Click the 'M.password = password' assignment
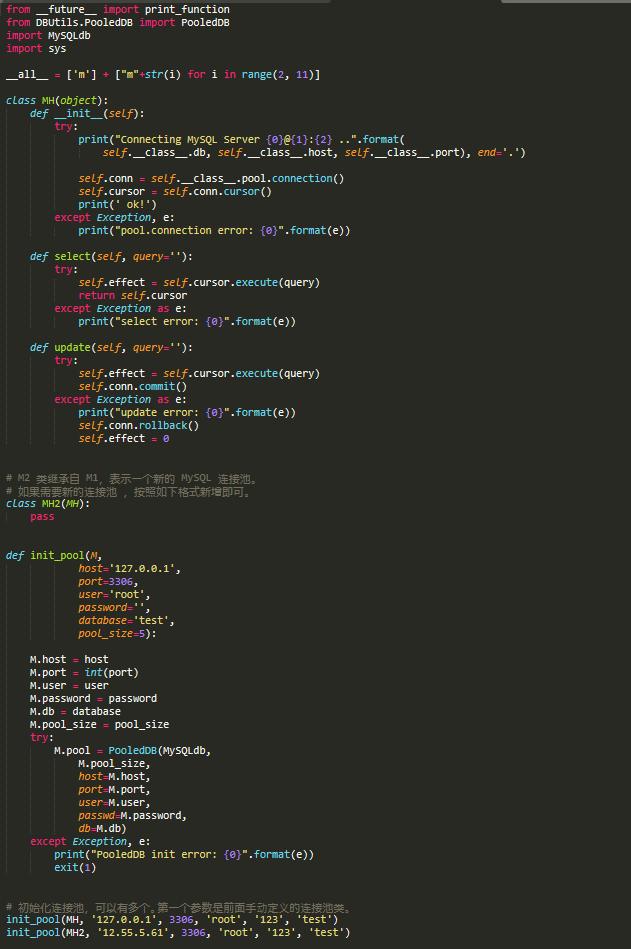Screen dimensions: 631x949 click(93, 699)
